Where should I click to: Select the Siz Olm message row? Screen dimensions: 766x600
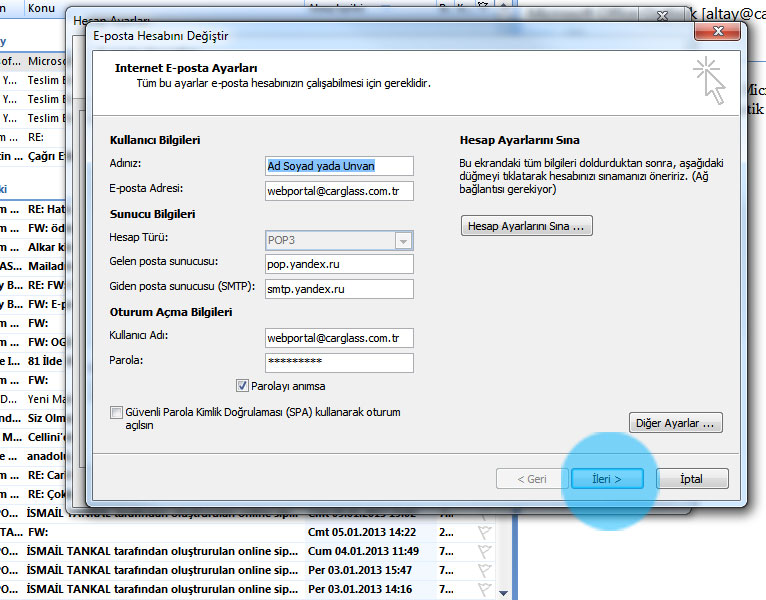click(x=33, y=418)
